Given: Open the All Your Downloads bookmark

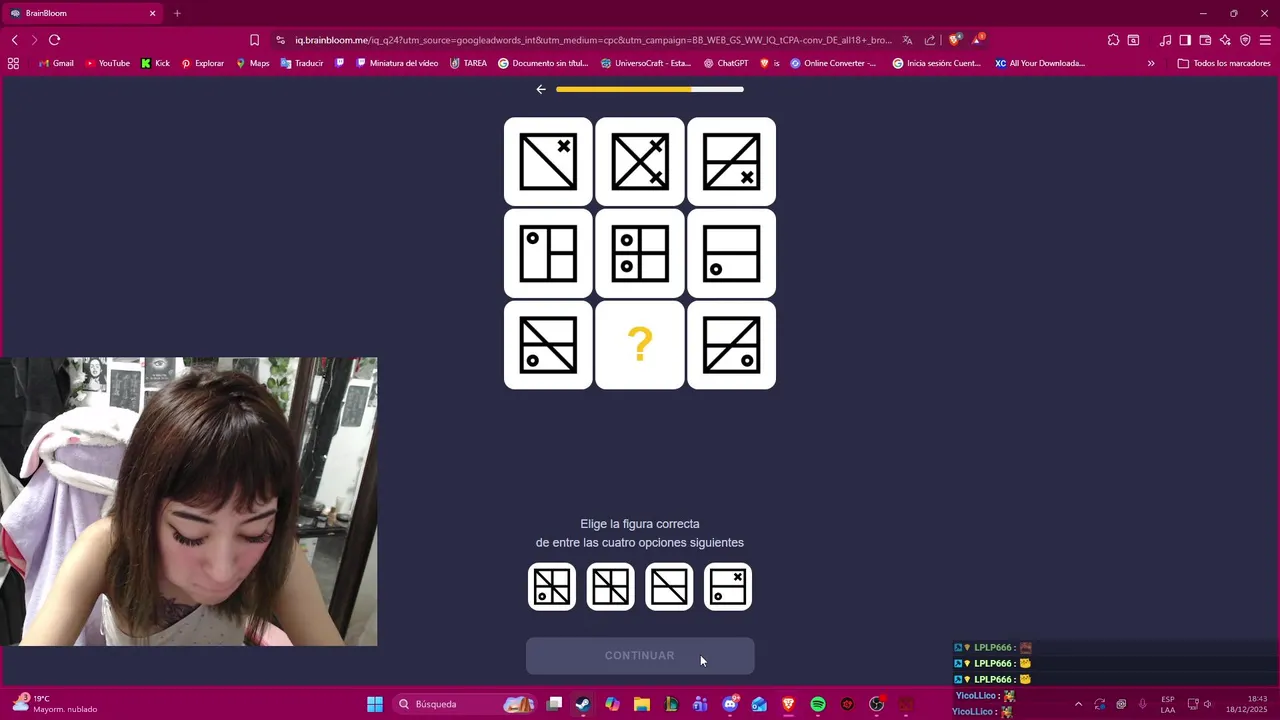Looking at the screenshot, I should pyautogui.click(x=1040, y=63).
